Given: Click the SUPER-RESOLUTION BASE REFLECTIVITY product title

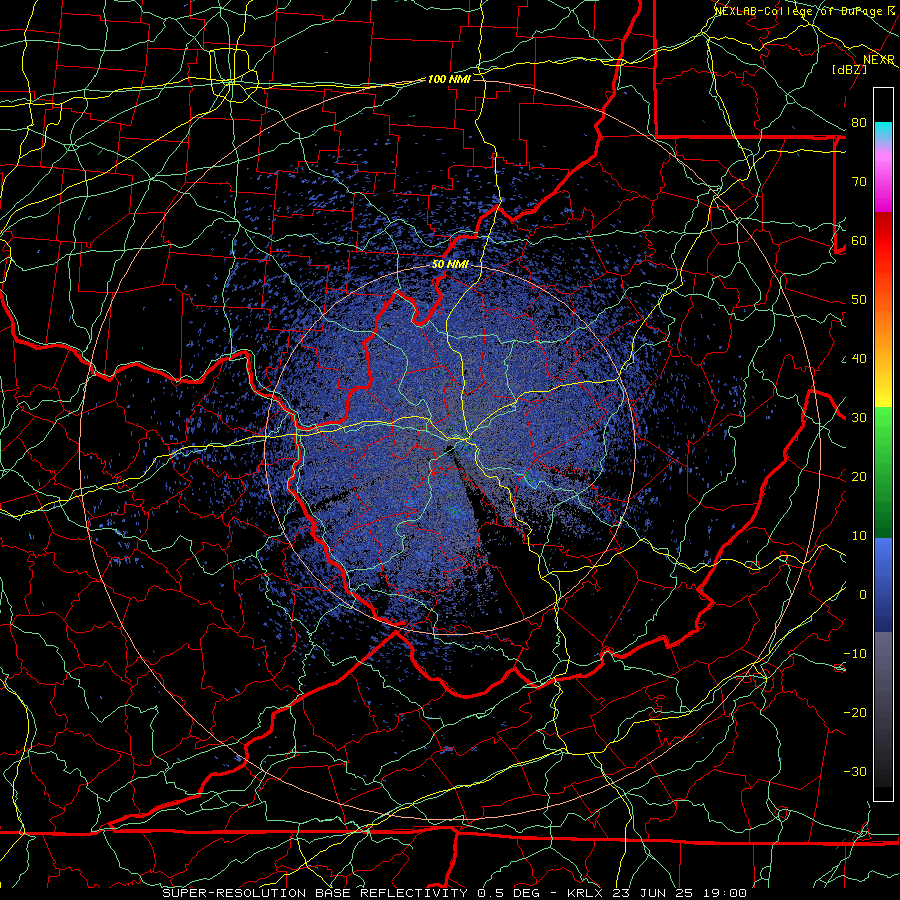Looking at the screenshot, I should click(315, 893).
